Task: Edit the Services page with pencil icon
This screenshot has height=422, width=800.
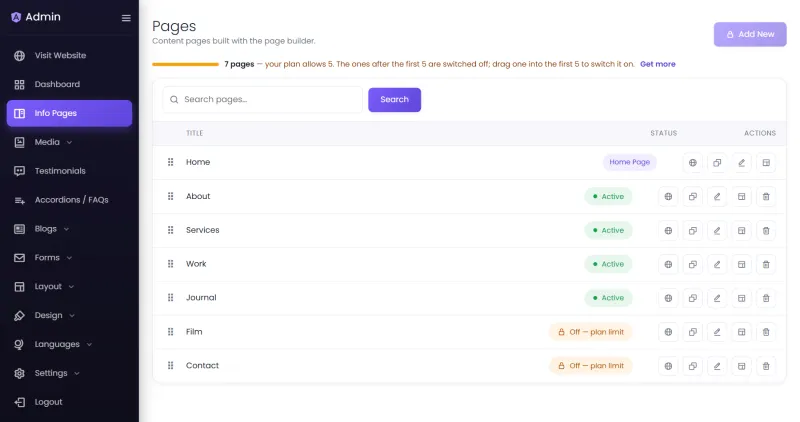Action: click(x=717, y=231)
